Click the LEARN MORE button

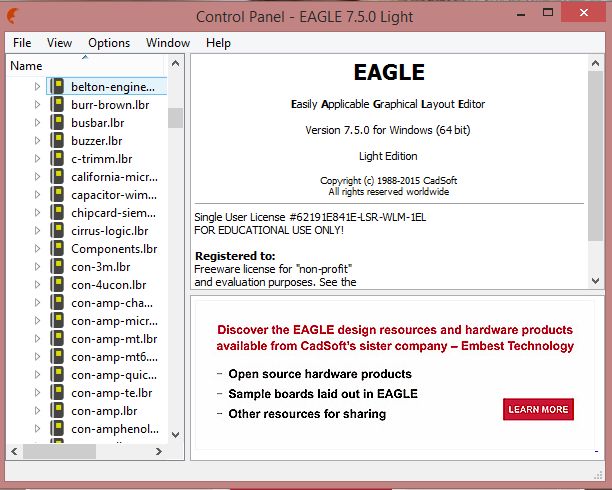pos(538,409)
